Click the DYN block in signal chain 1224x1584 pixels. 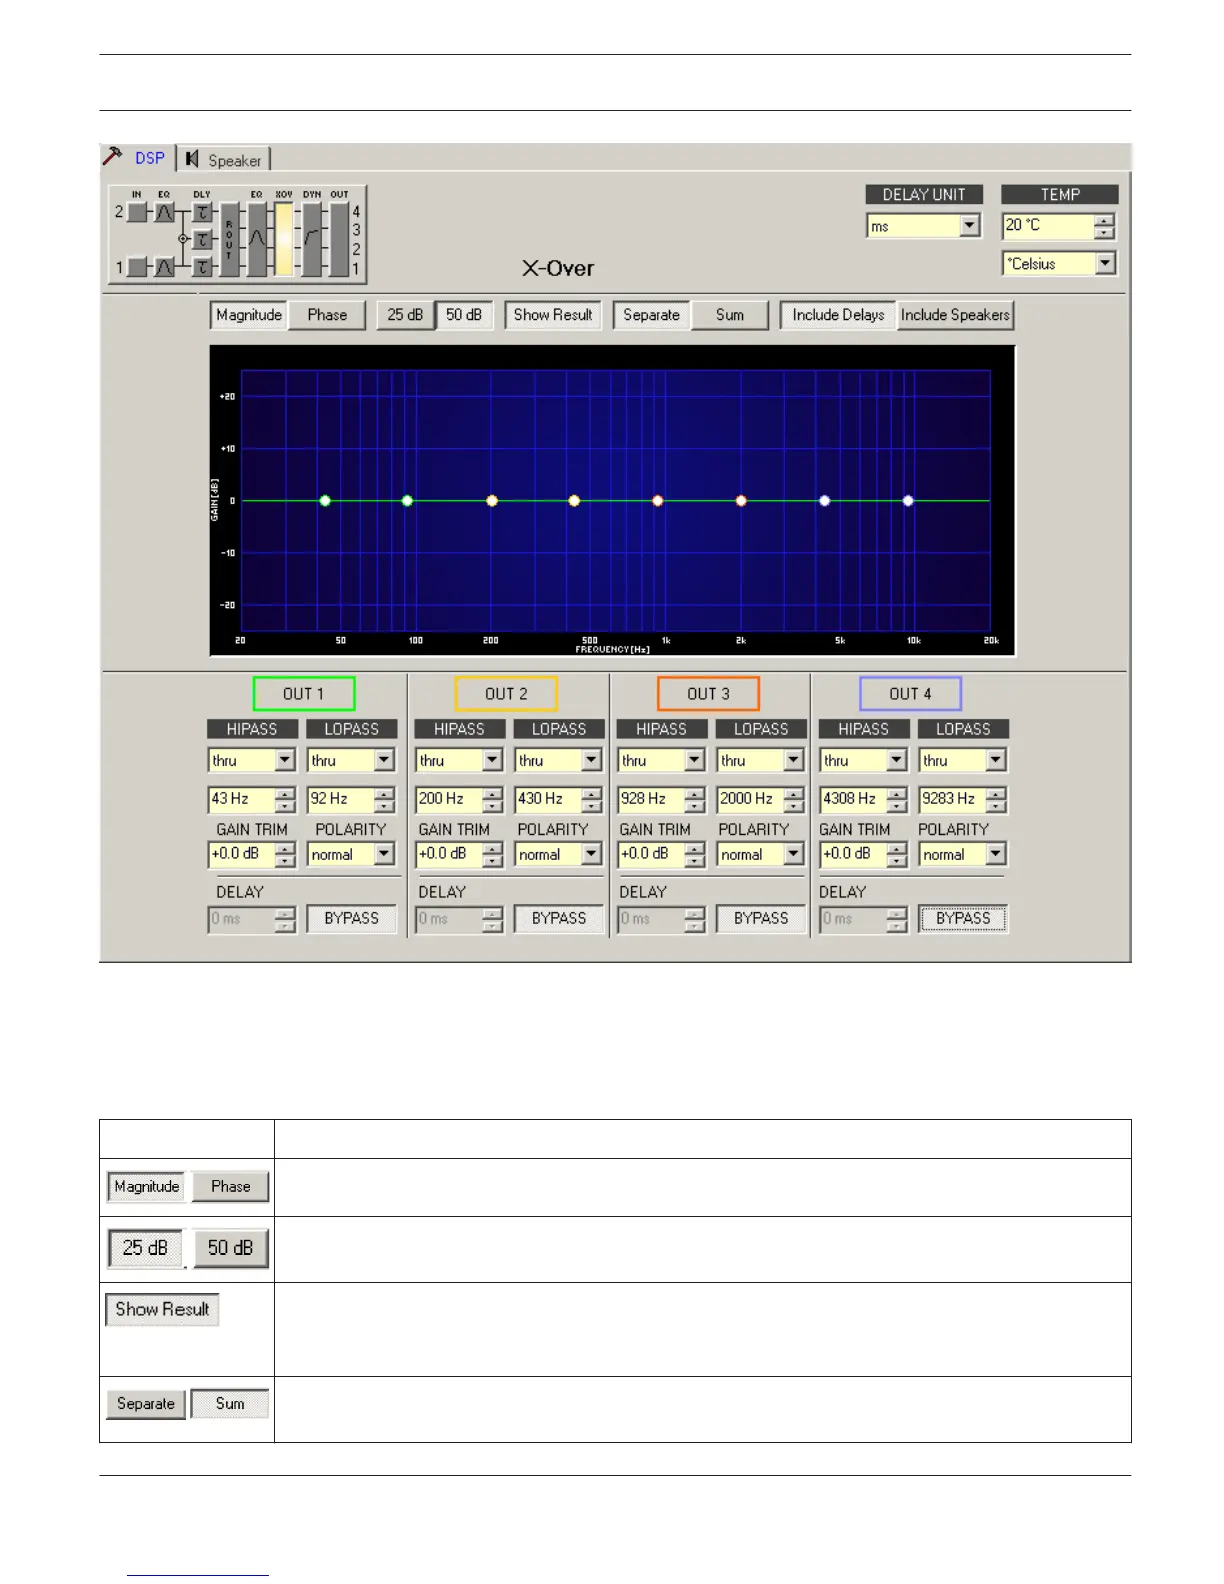click(312, 239)
